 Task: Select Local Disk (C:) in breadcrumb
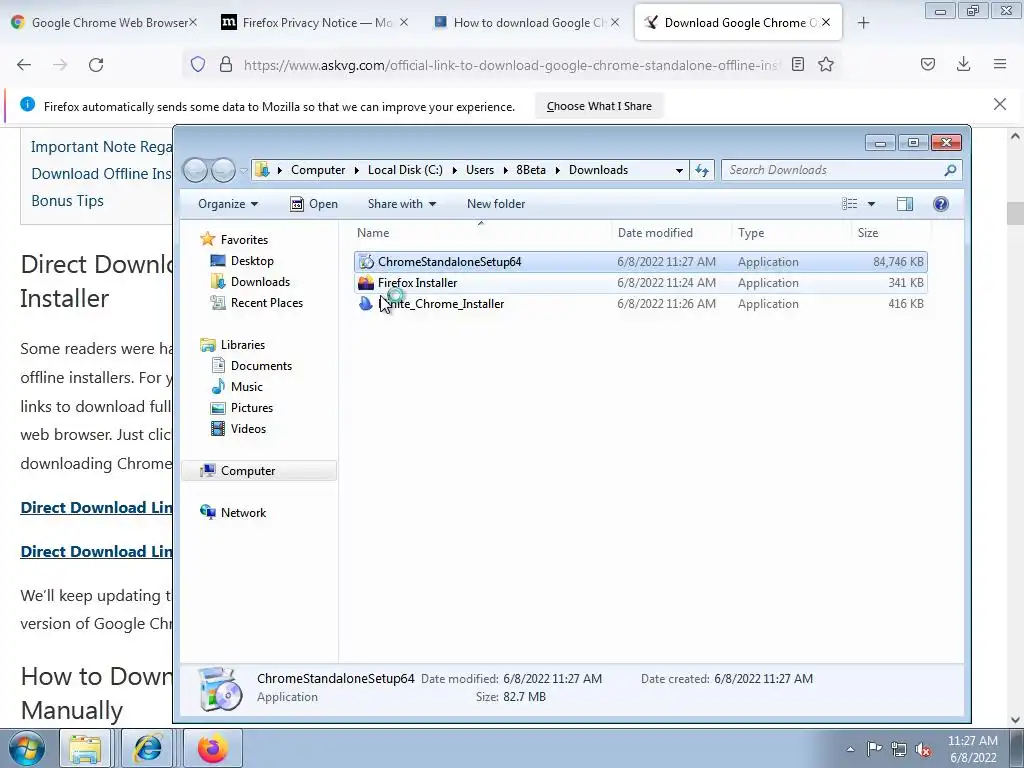405,170
